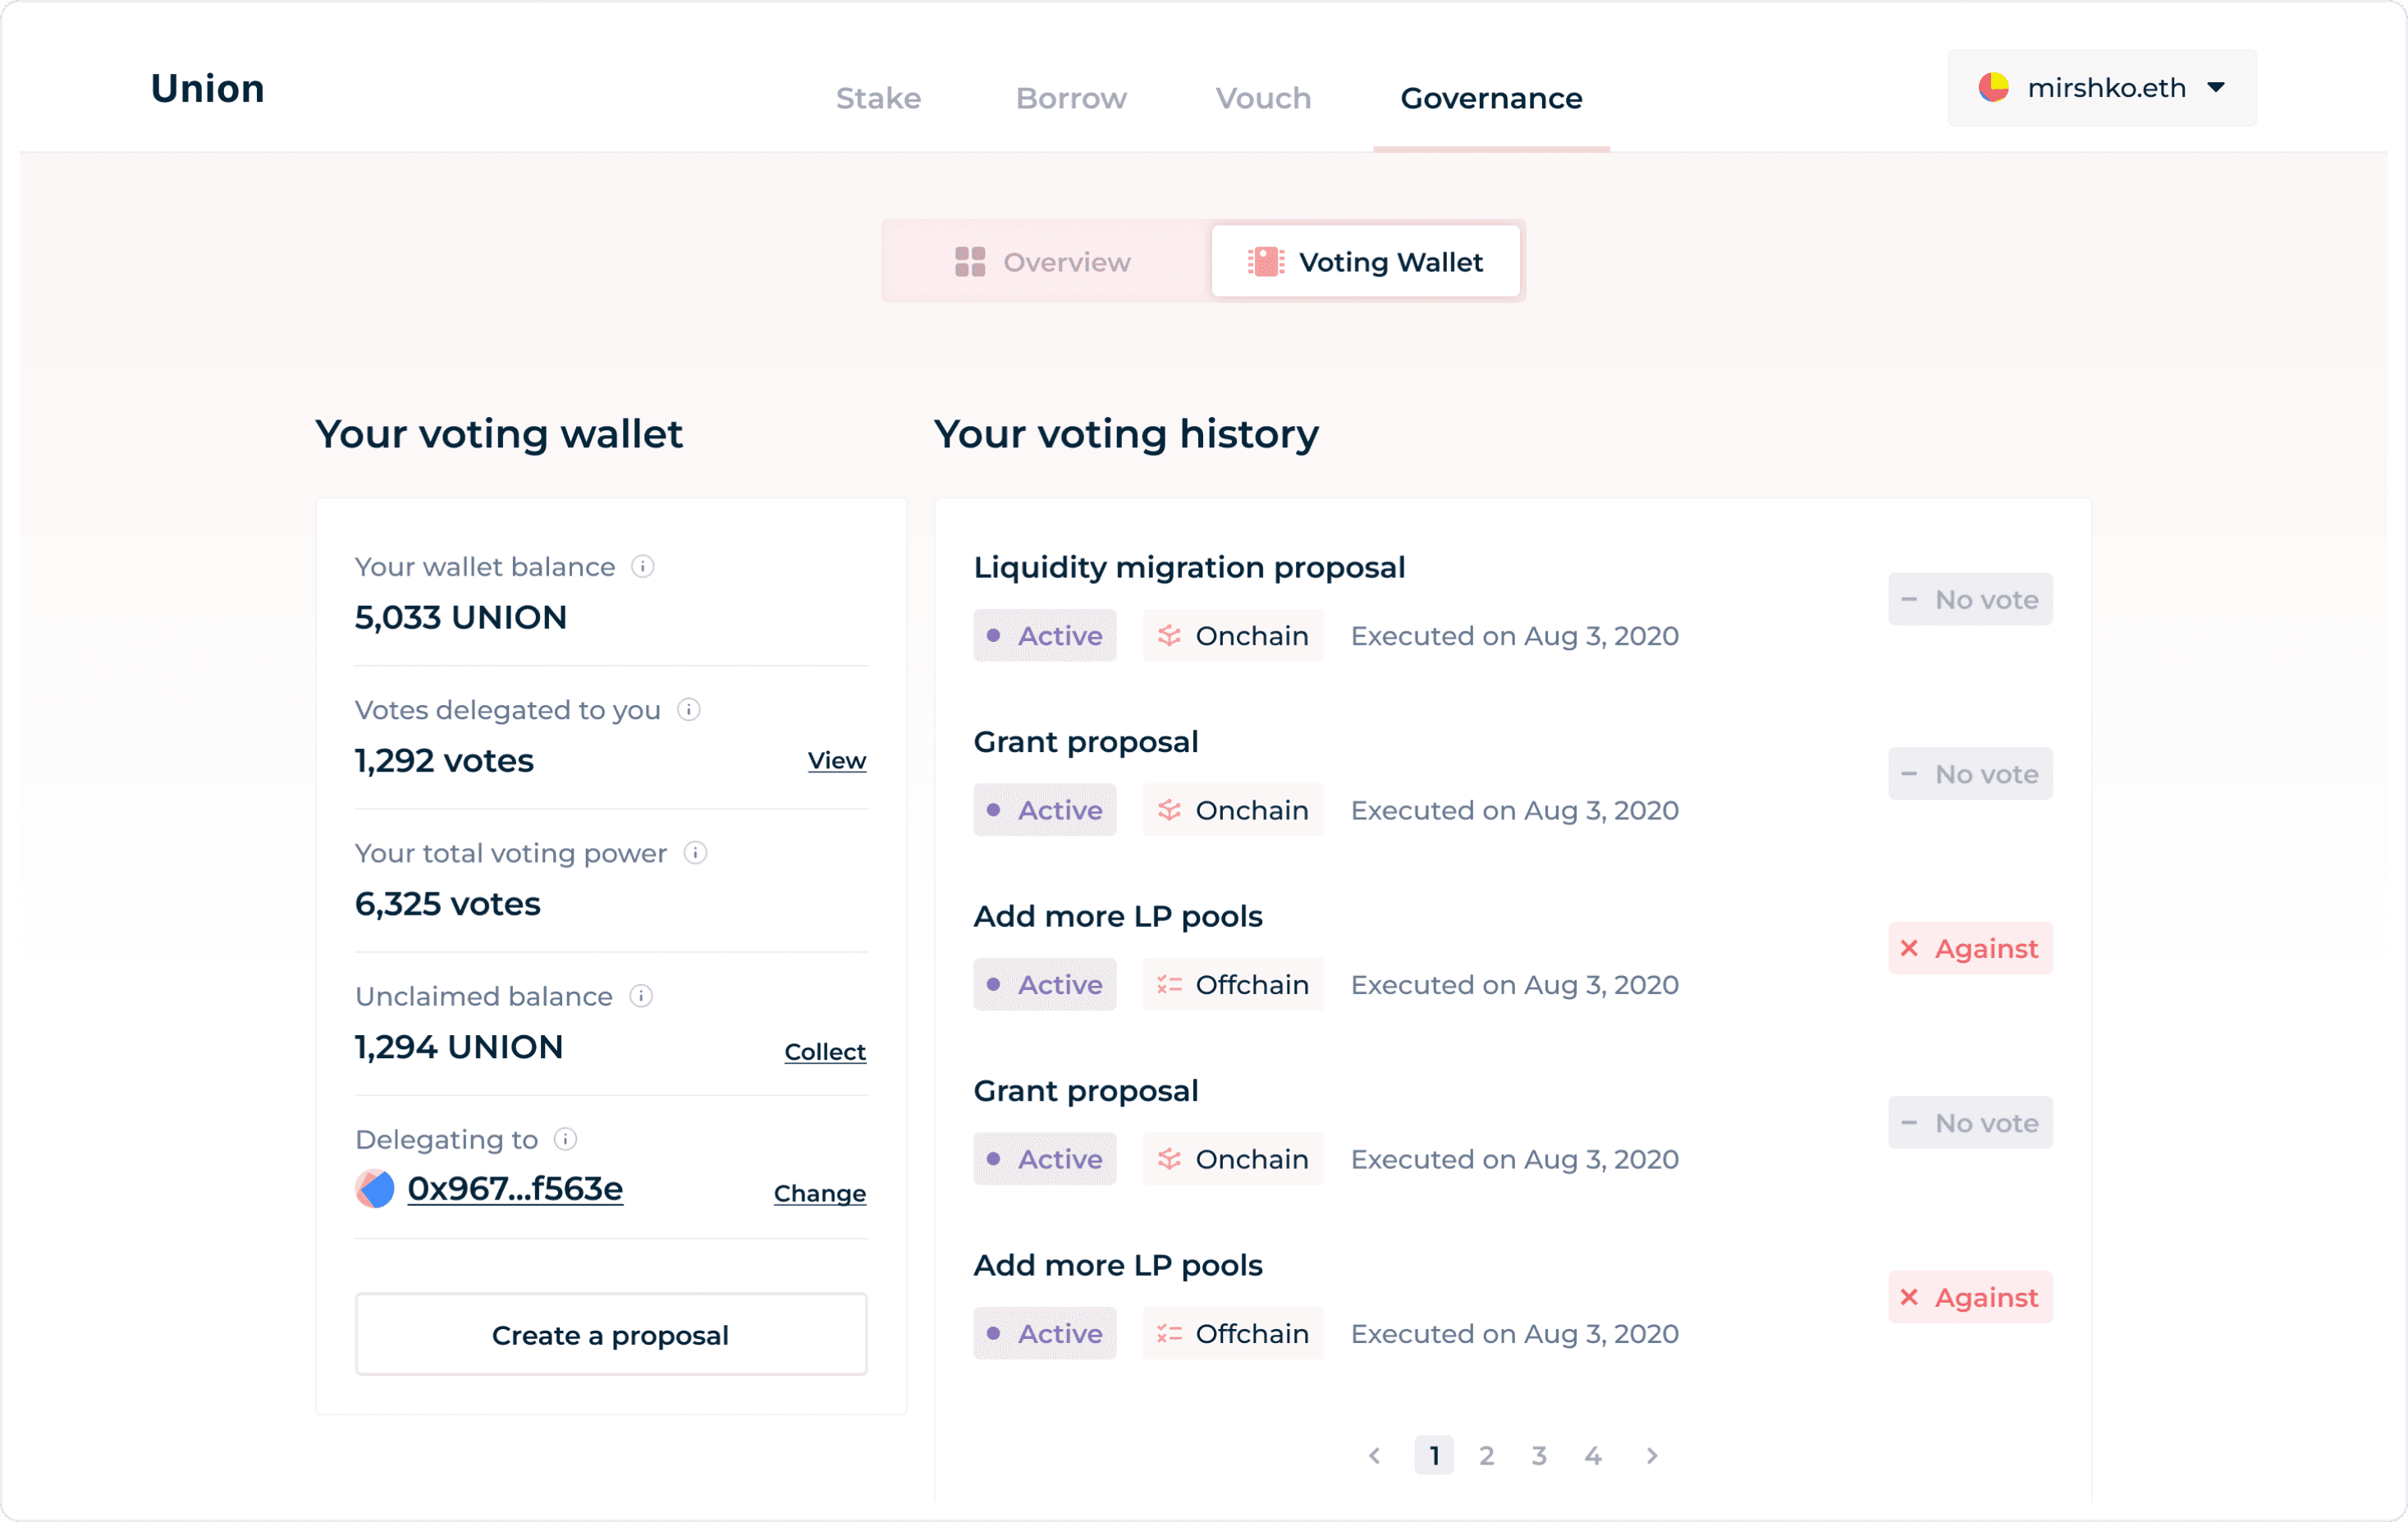The height and width of the screenshot is (1522, 2408).
Task: Open the Liquidity migration proposal title
Action: click(x=1189, y=567)
